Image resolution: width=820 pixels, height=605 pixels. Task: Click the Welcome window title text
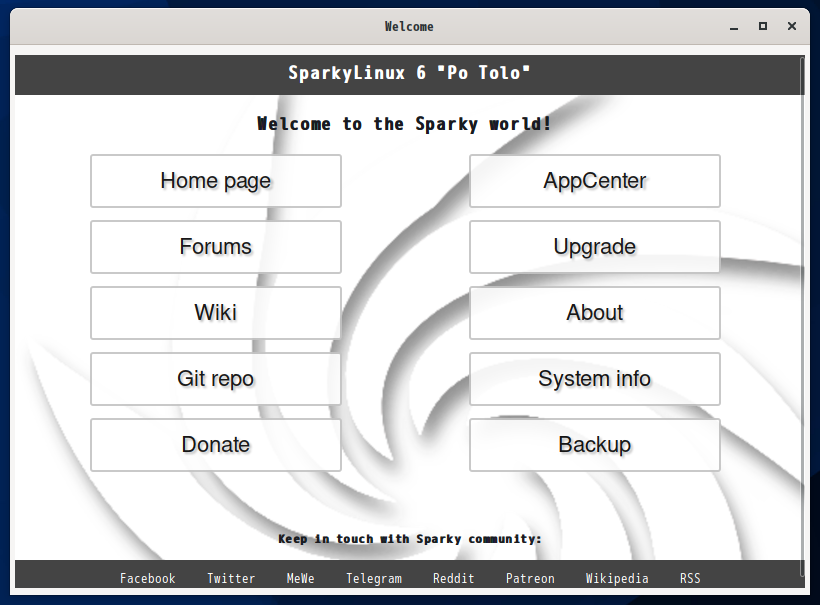click(409, 27)
